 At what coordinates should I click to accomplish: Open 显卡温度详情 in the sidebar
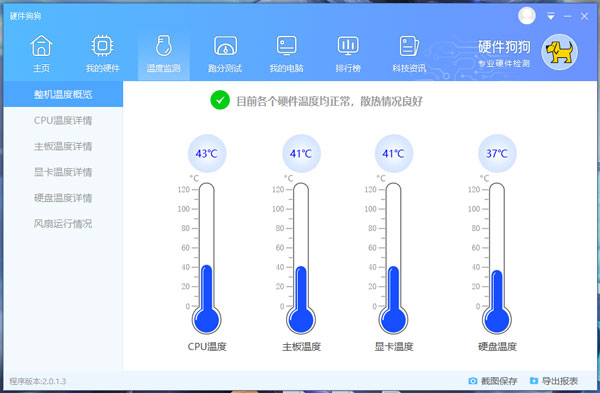coord(63,172)
